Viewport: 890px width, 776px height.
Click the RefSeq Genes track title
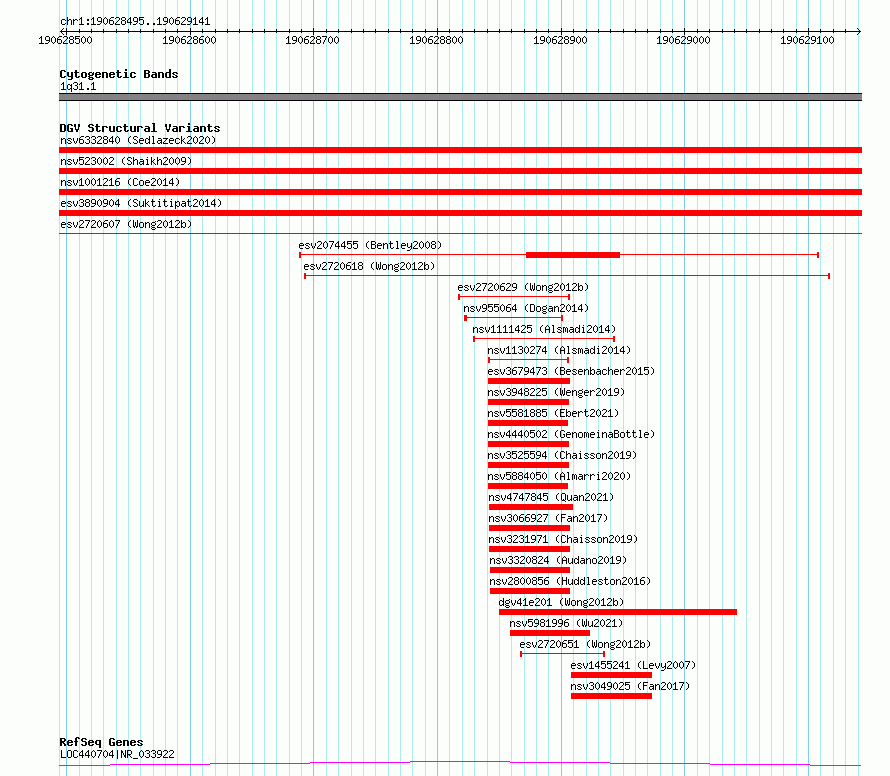click(x=101, y=743)
